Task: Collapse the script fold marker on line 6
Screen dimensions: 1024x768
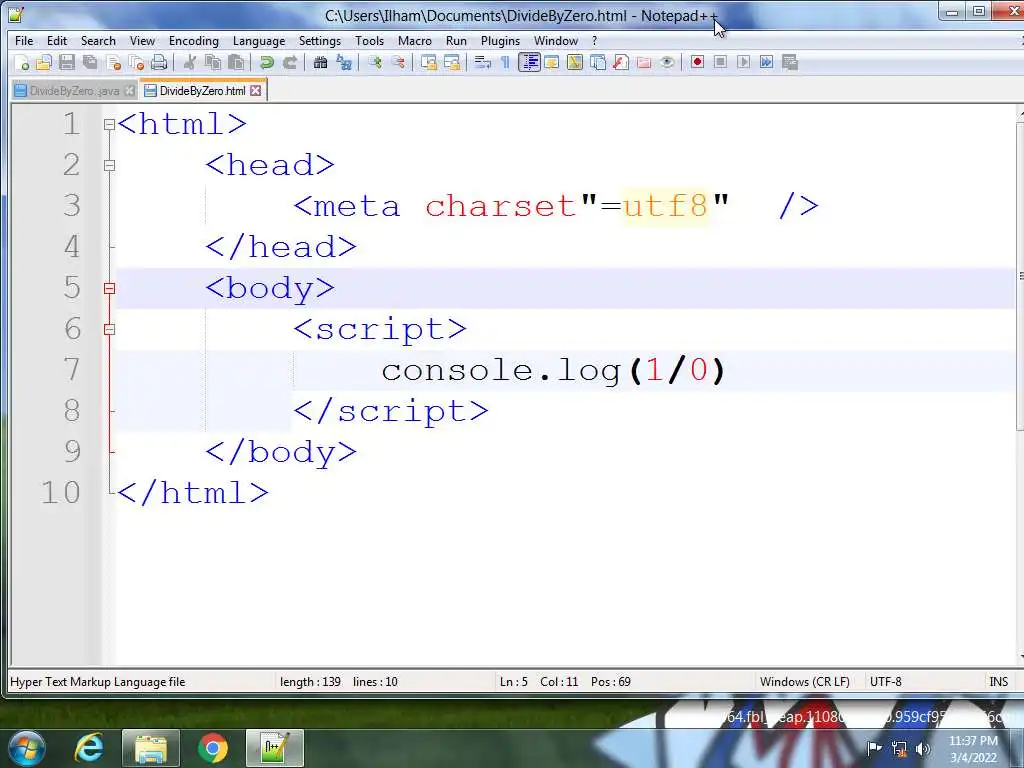Action: [x=110, y=329]
